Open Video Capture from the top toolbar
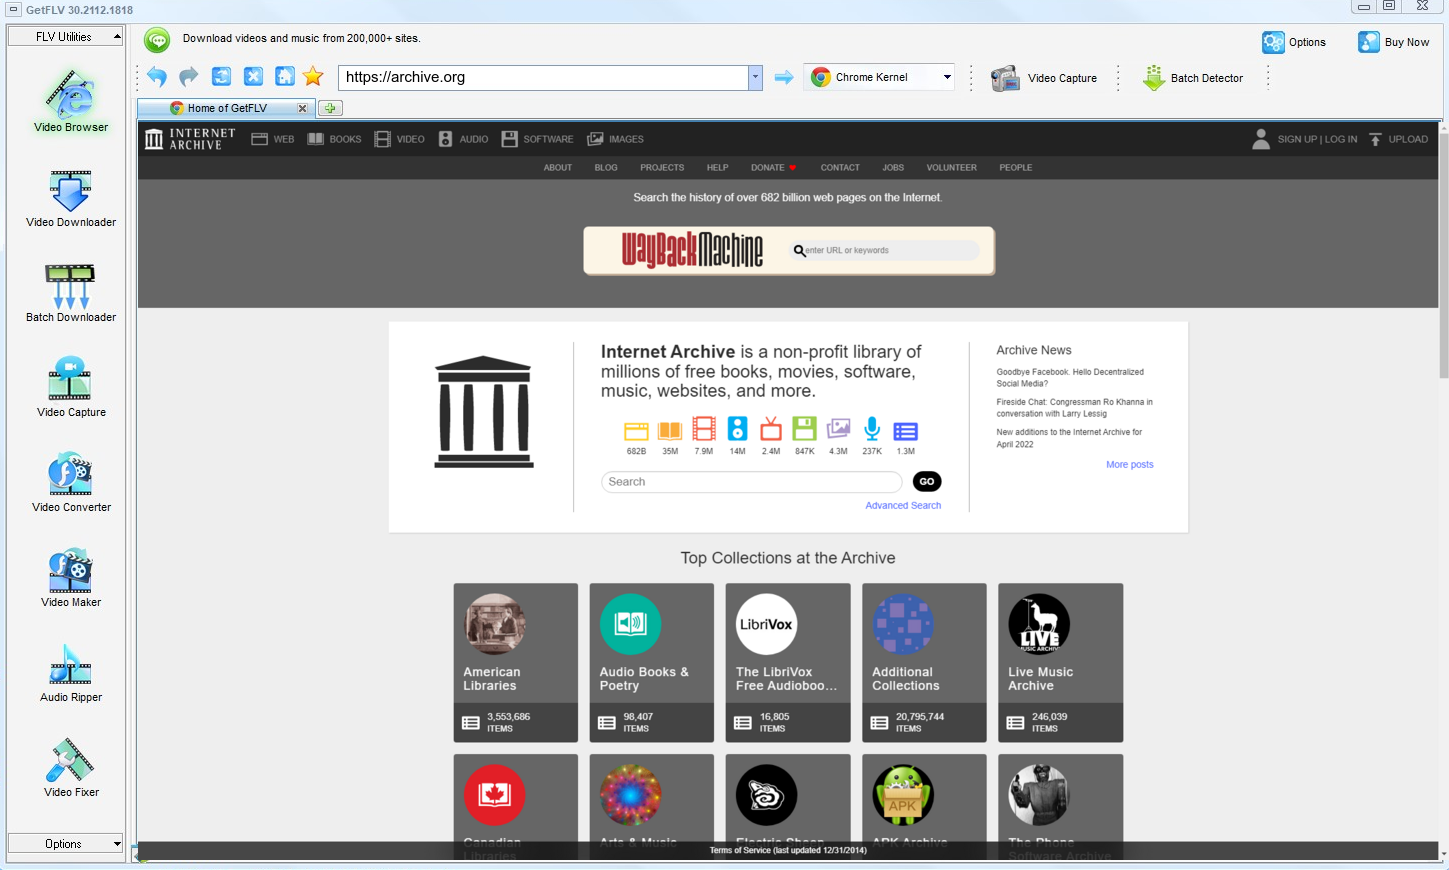 point(1044,78)
